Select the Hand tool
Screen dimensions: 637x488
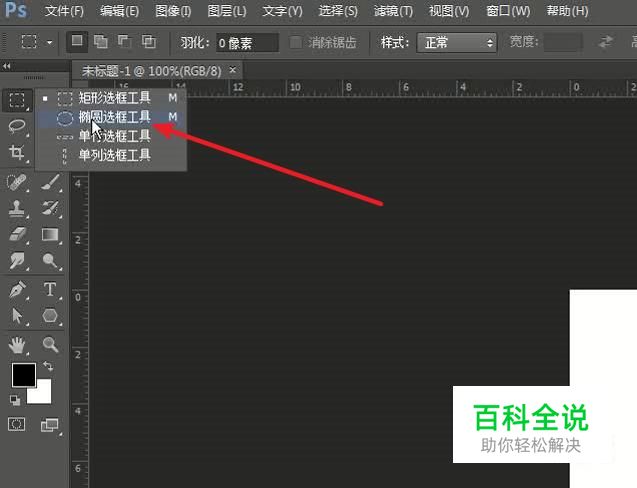(x=17, y=345)
